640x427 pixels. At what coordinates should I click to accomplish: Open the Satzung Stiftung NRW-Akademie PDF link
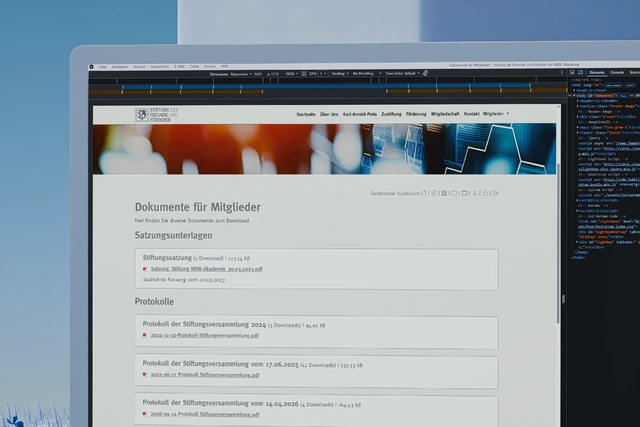[x=207, y=269]
